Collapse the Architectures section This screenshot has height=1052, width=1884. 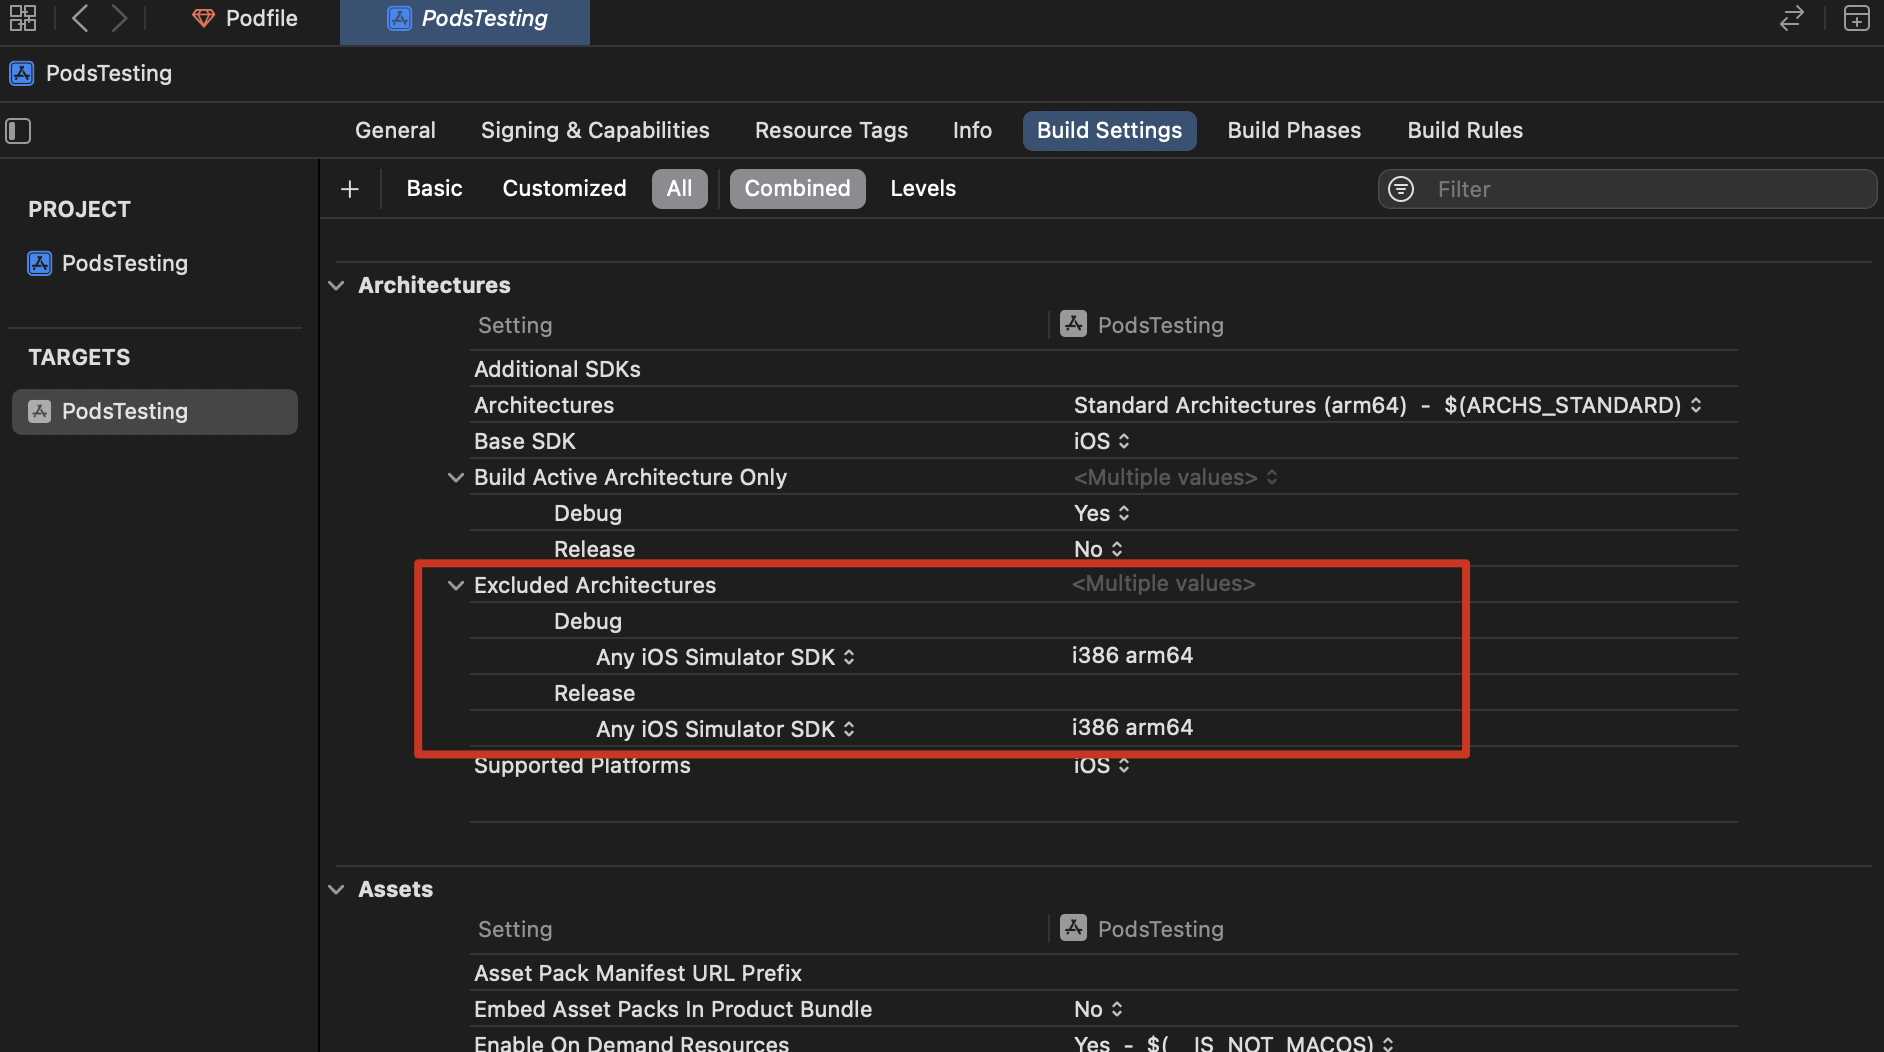[x=337, y=286]
